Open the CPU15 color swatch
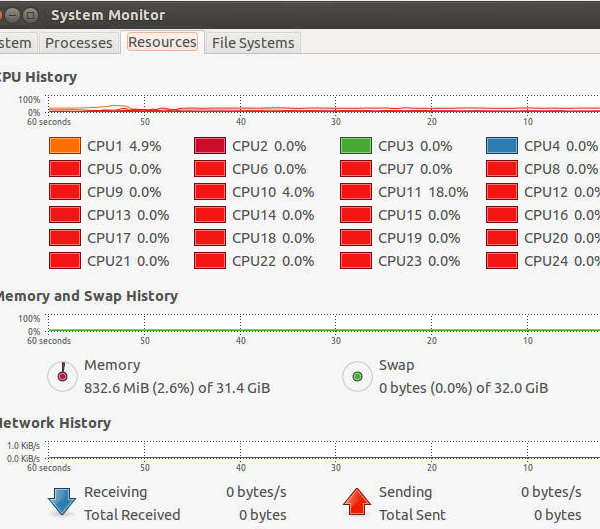 pos(356,215)
